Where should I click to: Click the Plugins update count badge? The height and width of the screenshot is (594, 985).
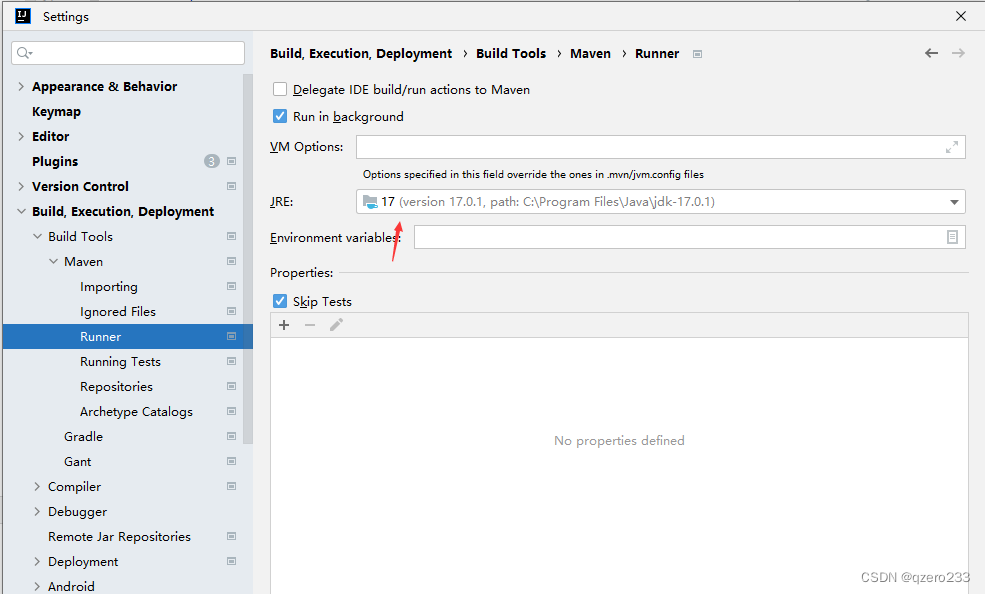point(212,161)
